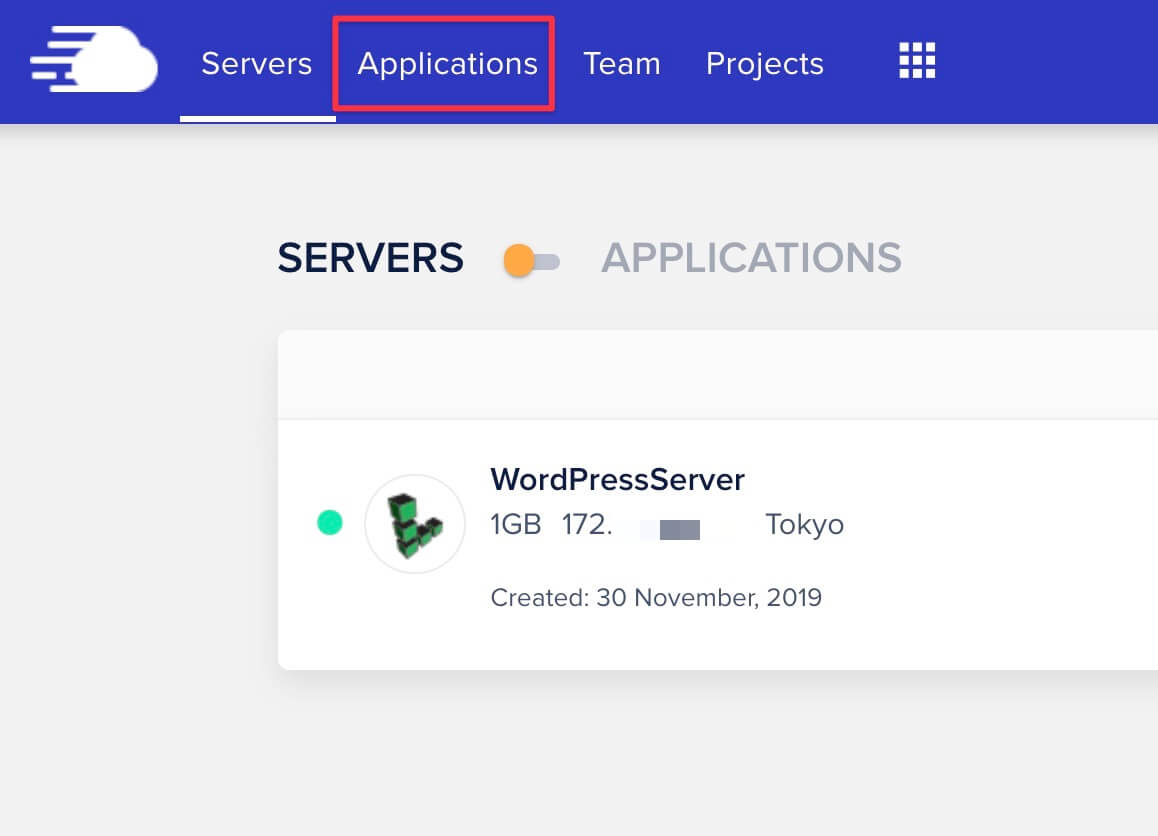Click the Cloudways cloud logo
The width and height of the screenshot is (1158, 836).
click(94, 59)
